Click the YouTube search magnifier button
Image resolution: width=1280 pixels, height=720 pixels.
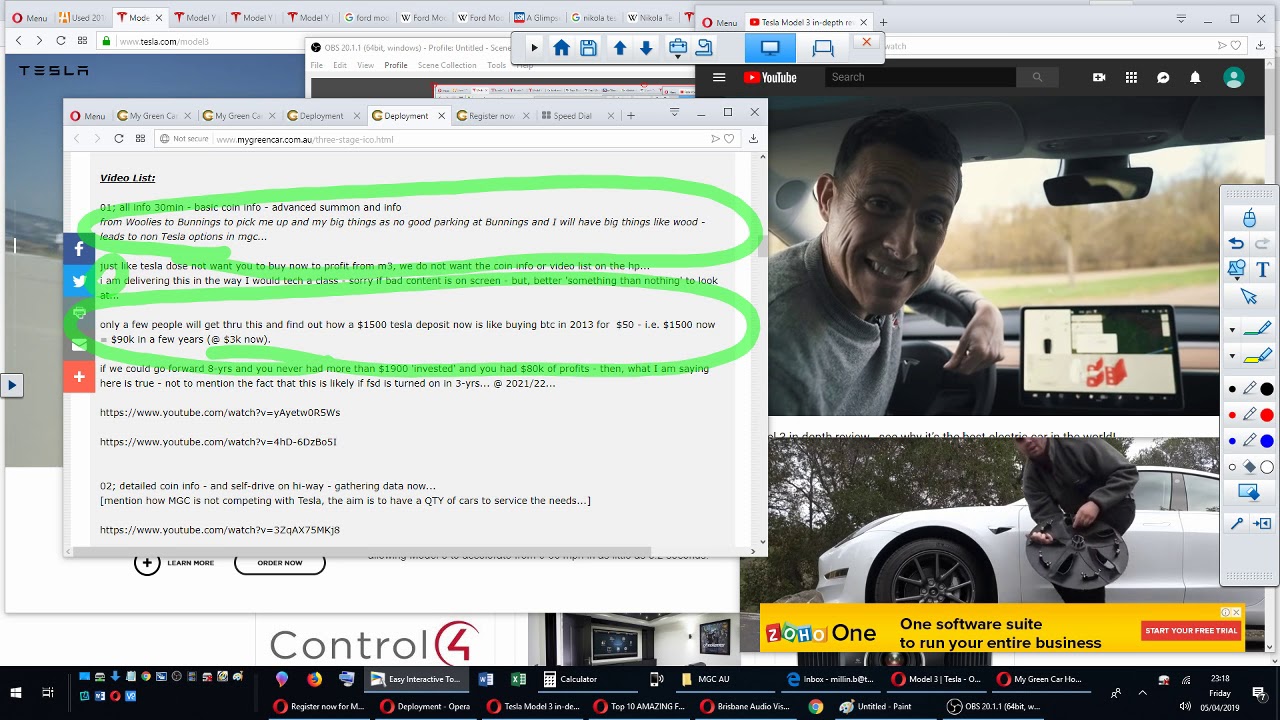coord(1037,77)
